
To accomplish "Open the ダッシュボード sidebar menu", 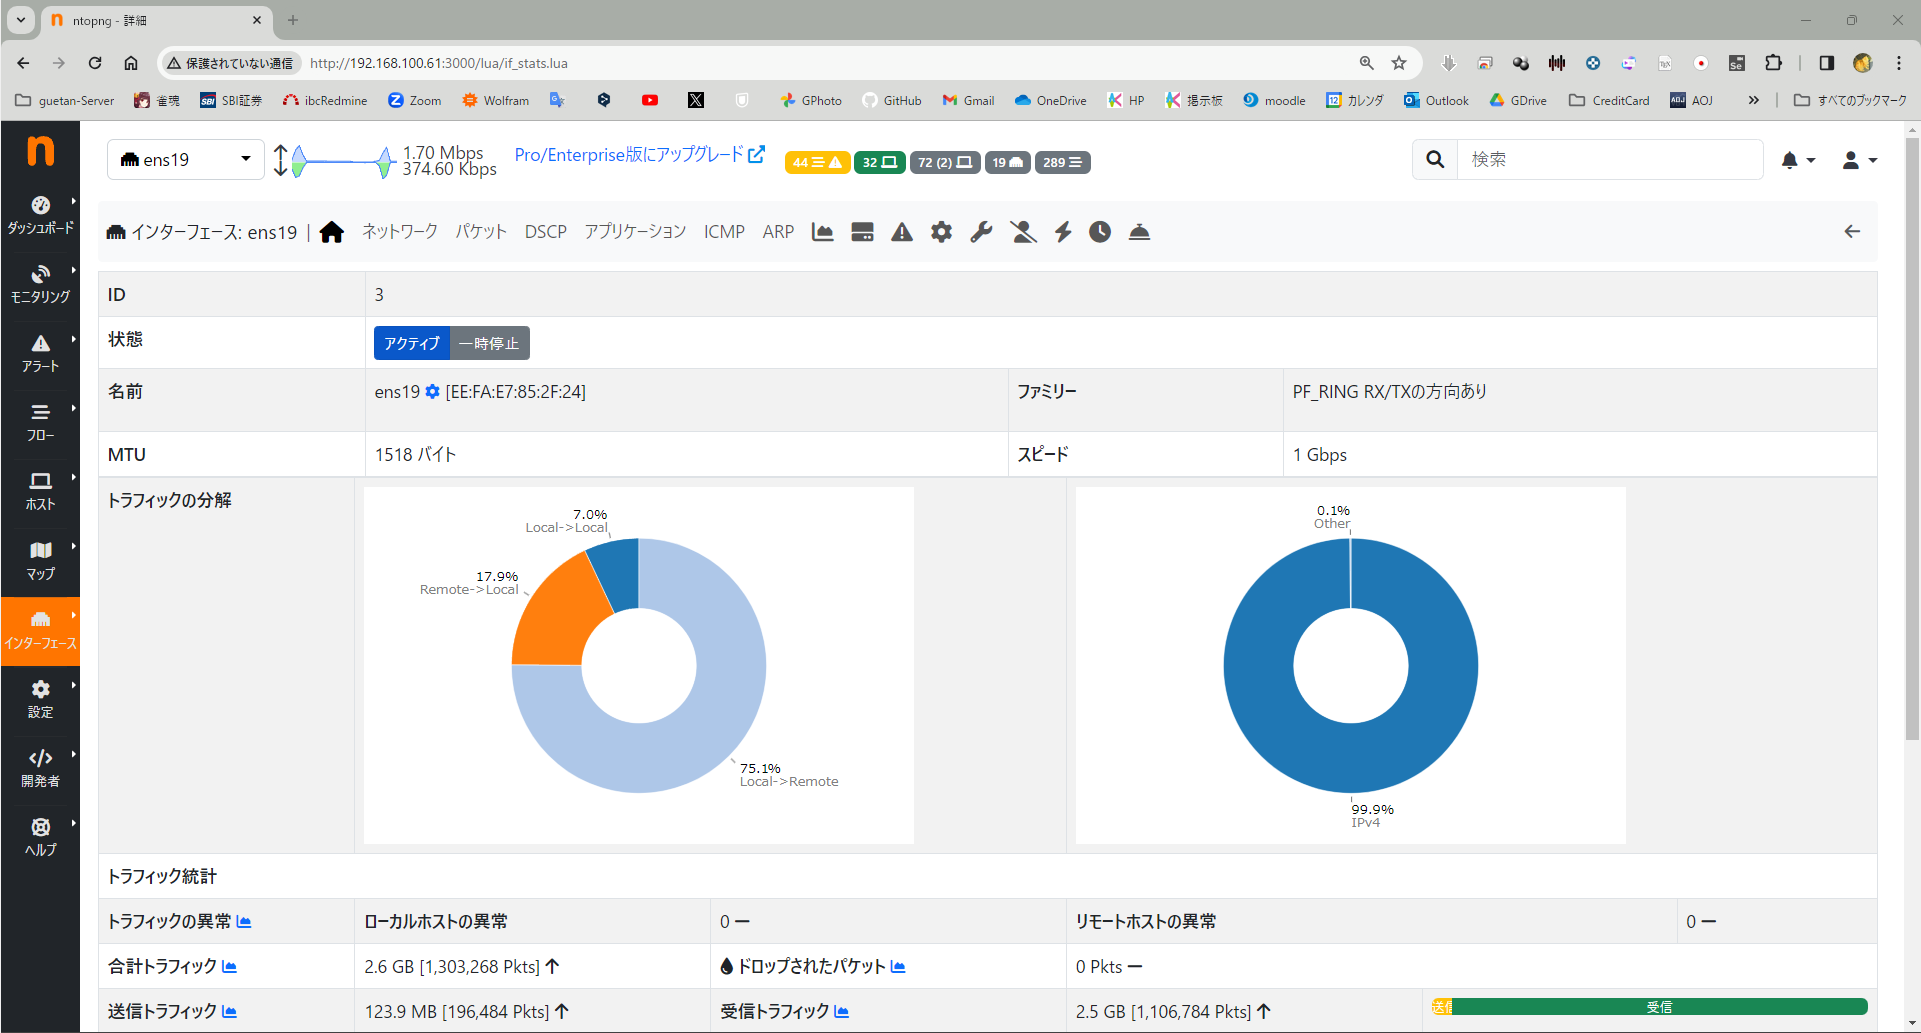I will pyautogui.click(x=40, y=215).
